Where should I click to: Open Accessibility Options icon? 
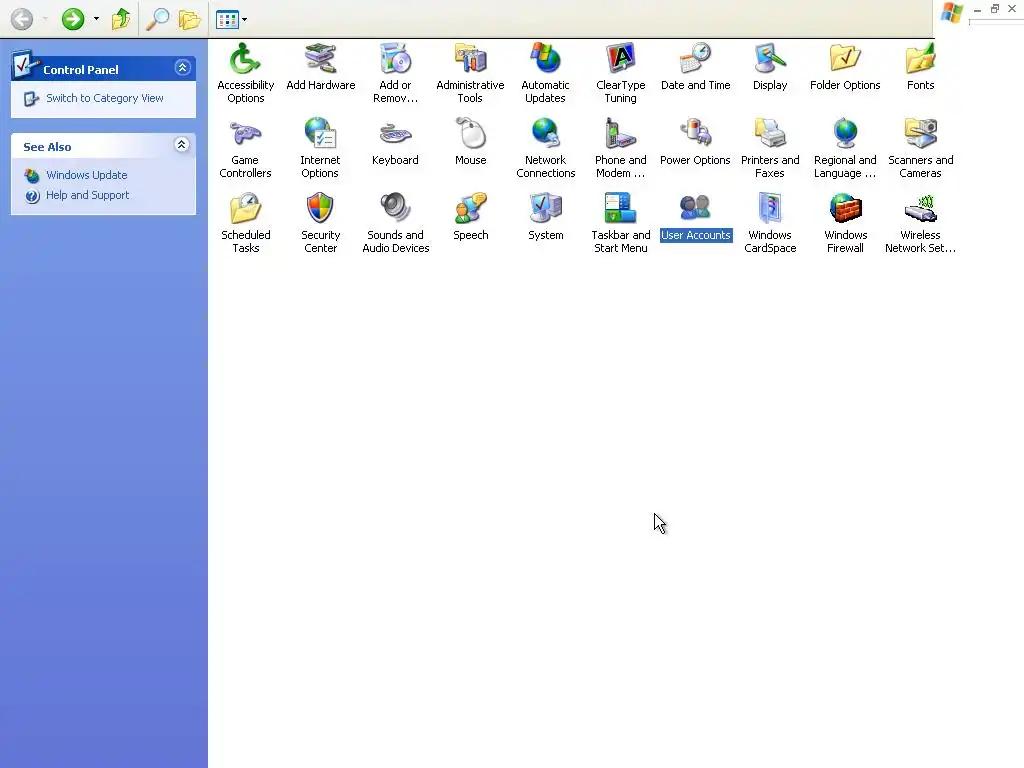click(245, 59)
